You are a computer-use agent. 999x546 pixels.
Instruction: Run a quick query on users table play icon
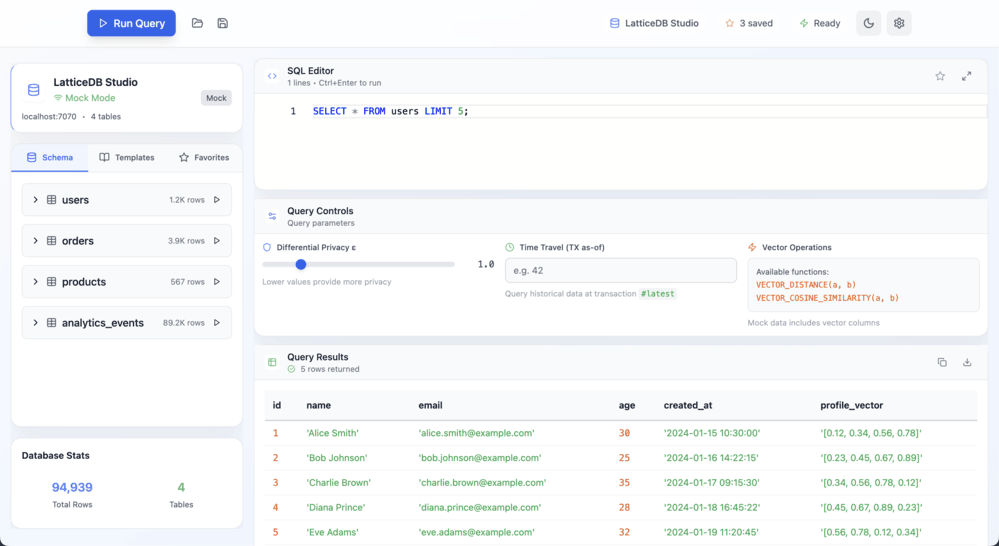click(217, 200)
